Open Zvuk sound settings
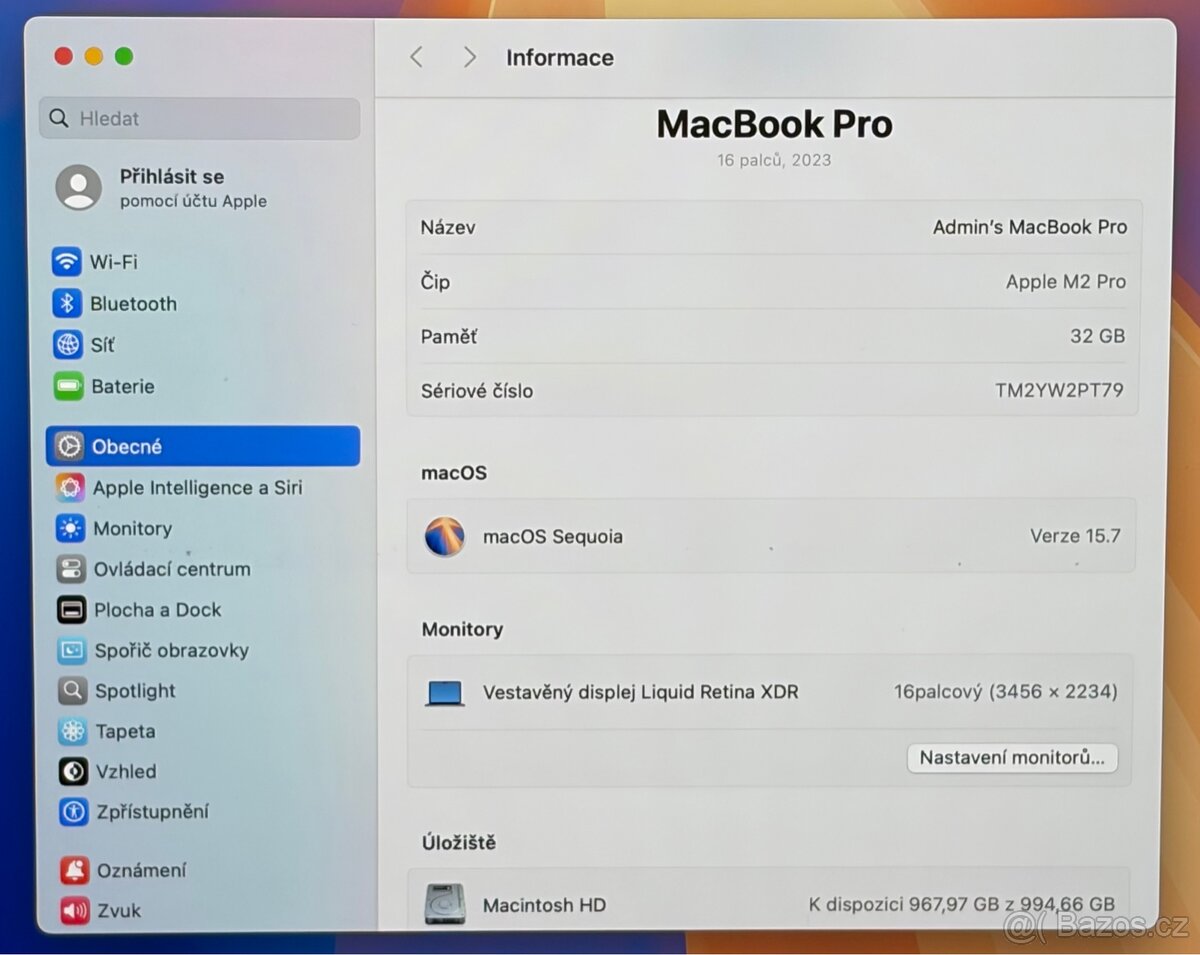The image size is (1200, 955). coord(117,910)
